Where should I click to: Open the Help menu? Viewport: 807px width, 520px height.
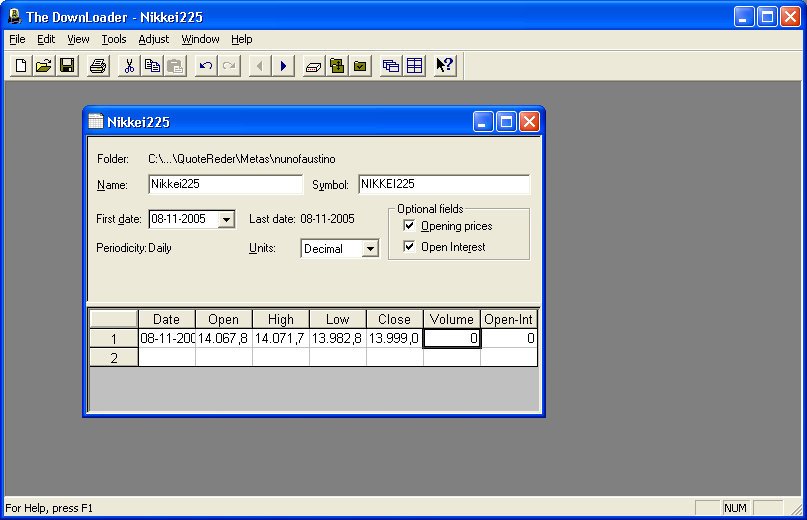pyautogui.click(x=241, y=39)
